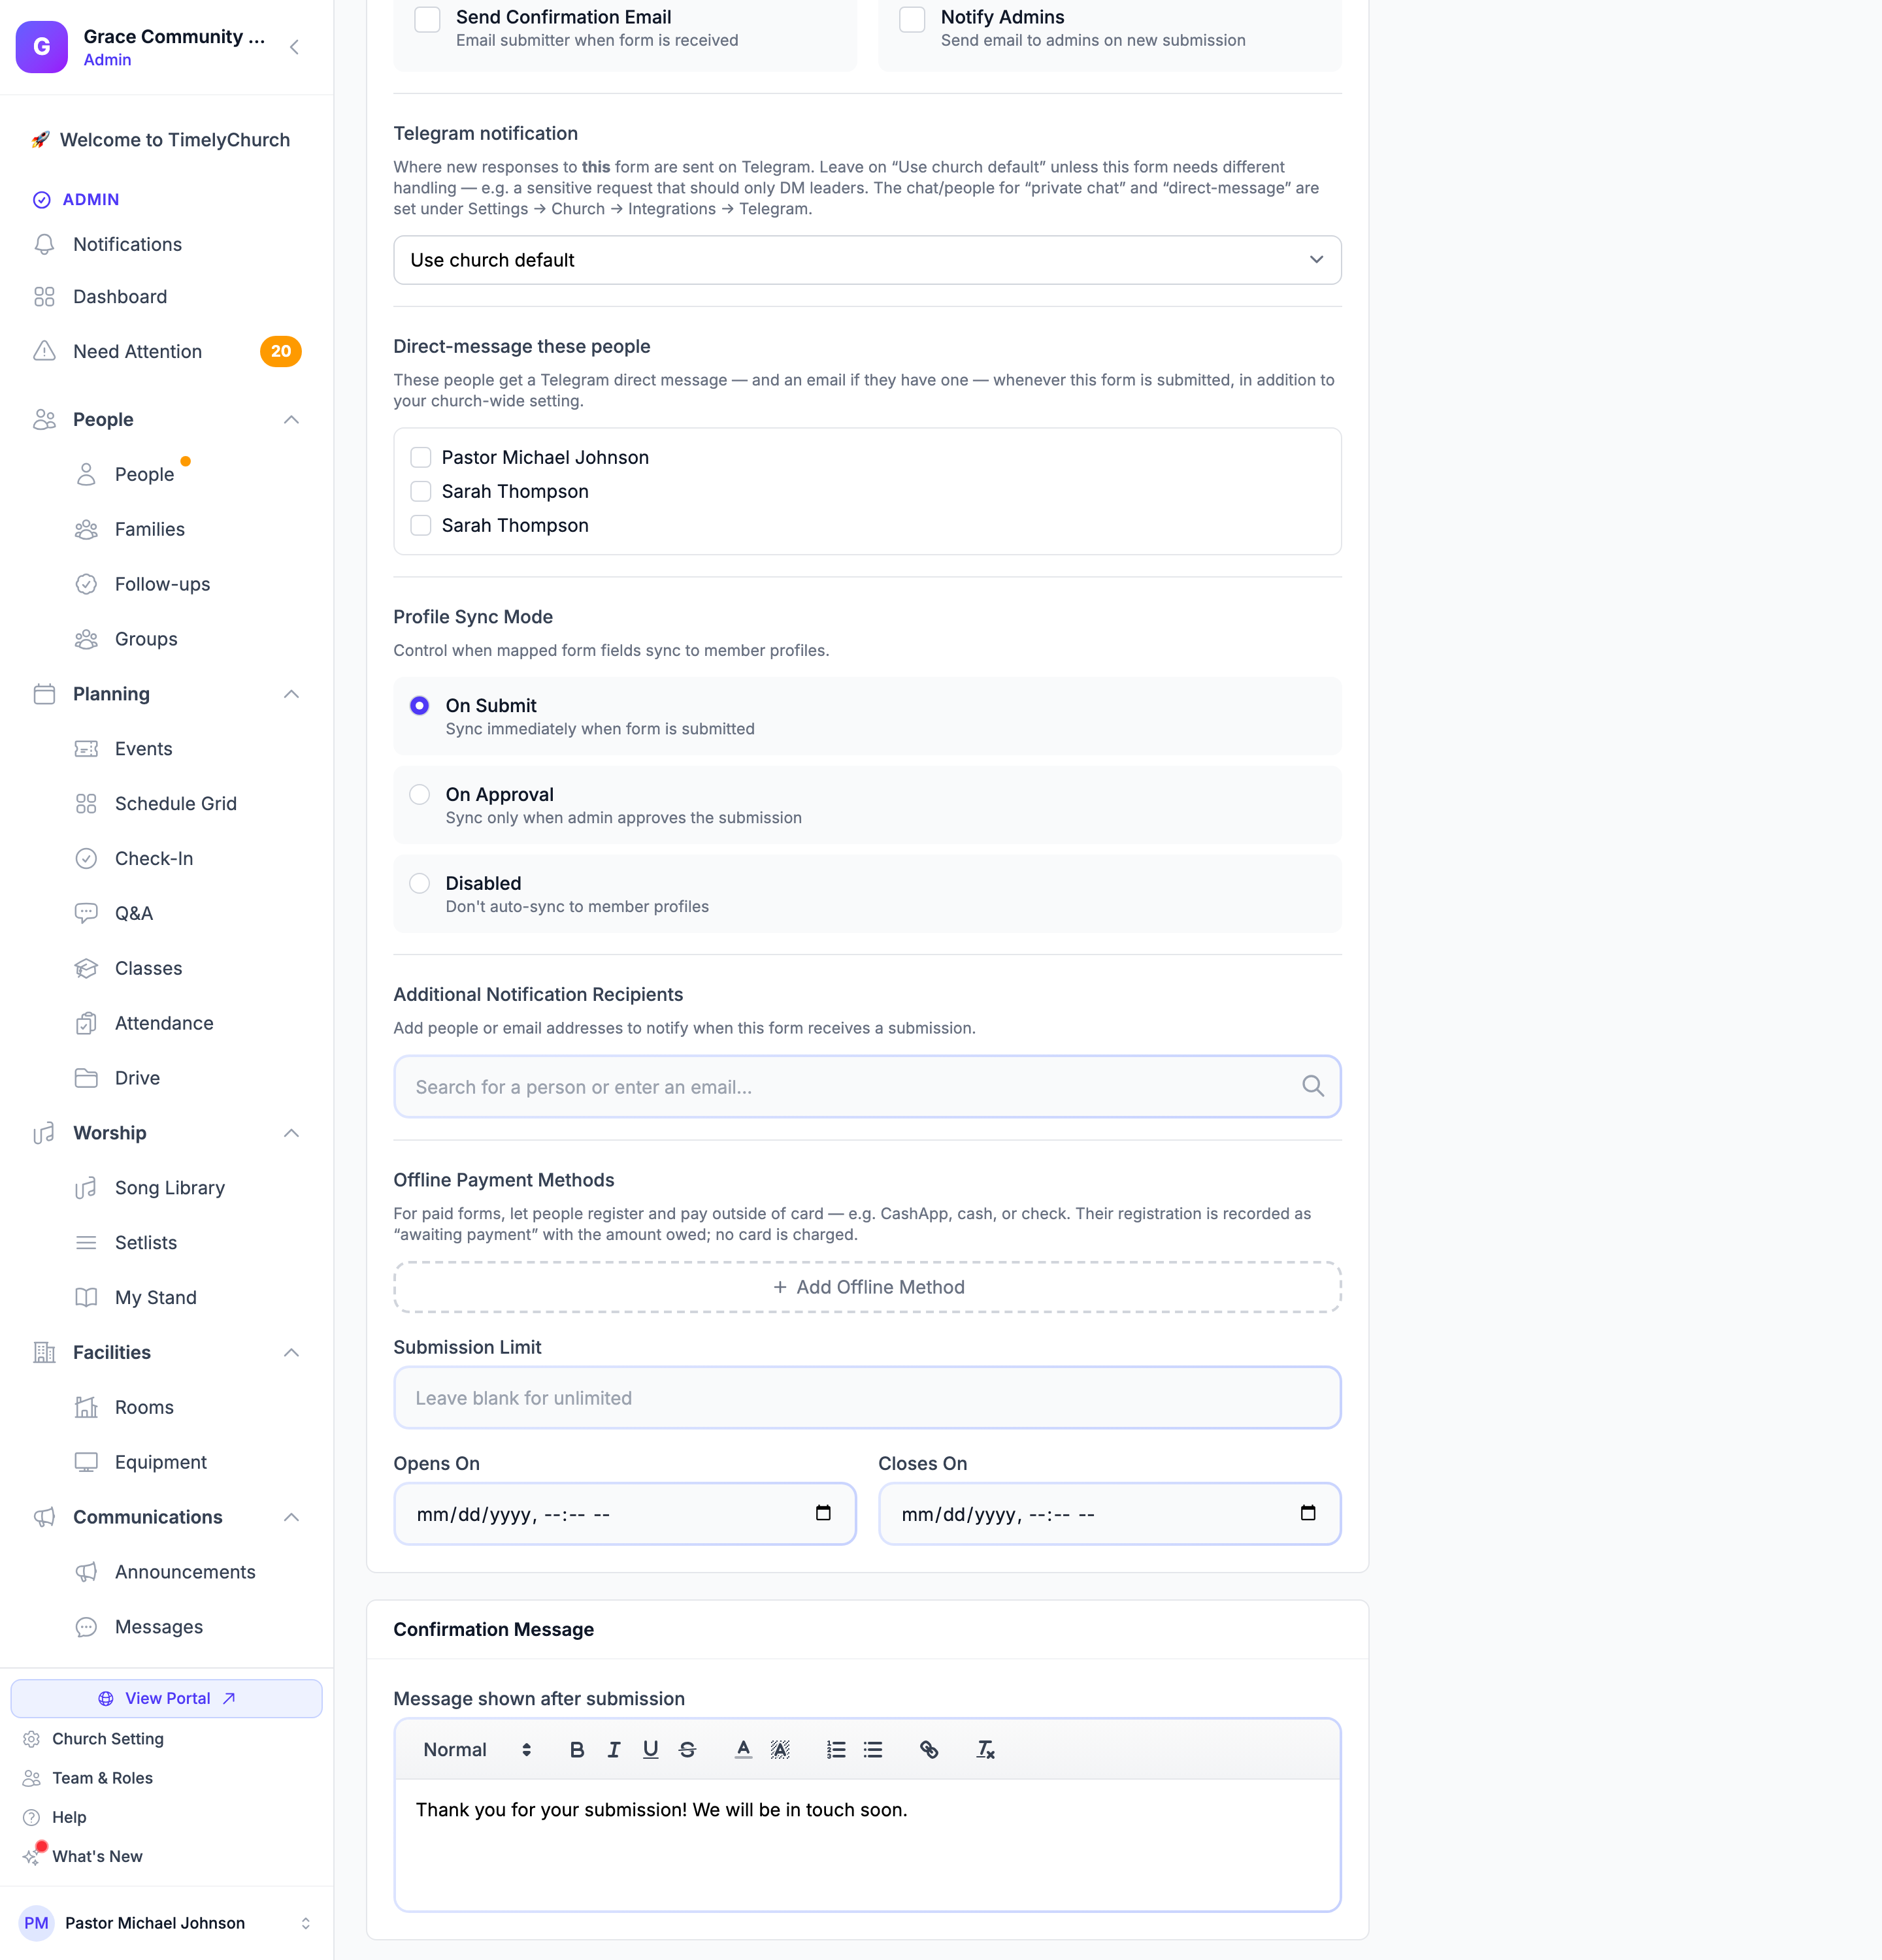1882x1960 pixels.
Task: Open What's New link
Action: point(97,1856)
